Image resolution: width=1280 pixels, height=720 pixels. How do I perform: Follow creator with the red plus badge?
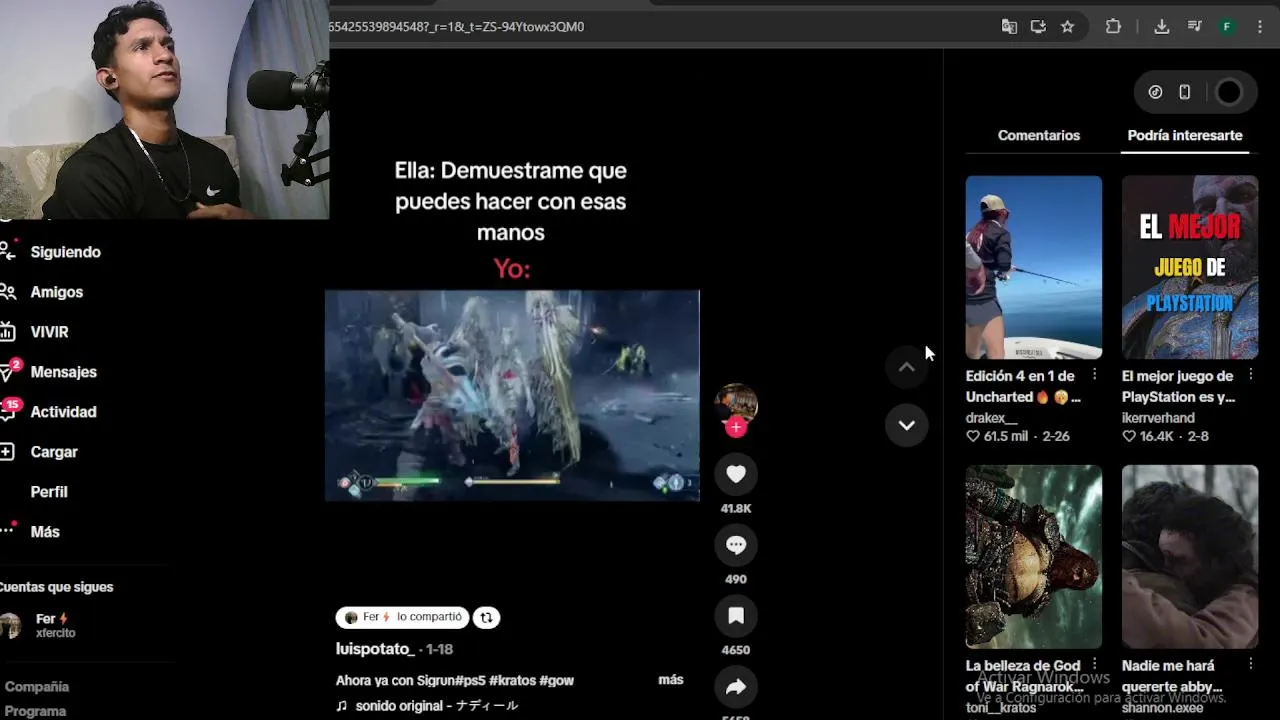(736, 427)
